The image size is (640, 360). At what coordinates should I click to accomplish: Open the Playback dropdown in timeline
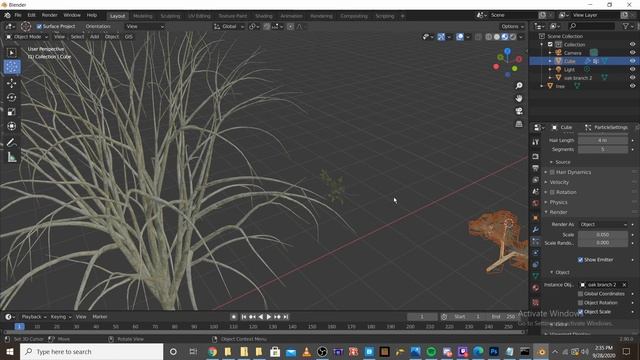tap(34, 317)
